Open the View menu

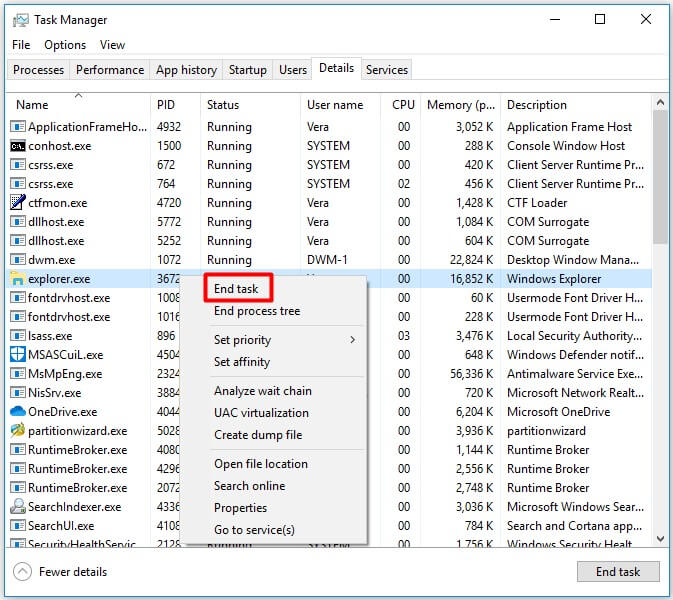click(x=112, y=45)
